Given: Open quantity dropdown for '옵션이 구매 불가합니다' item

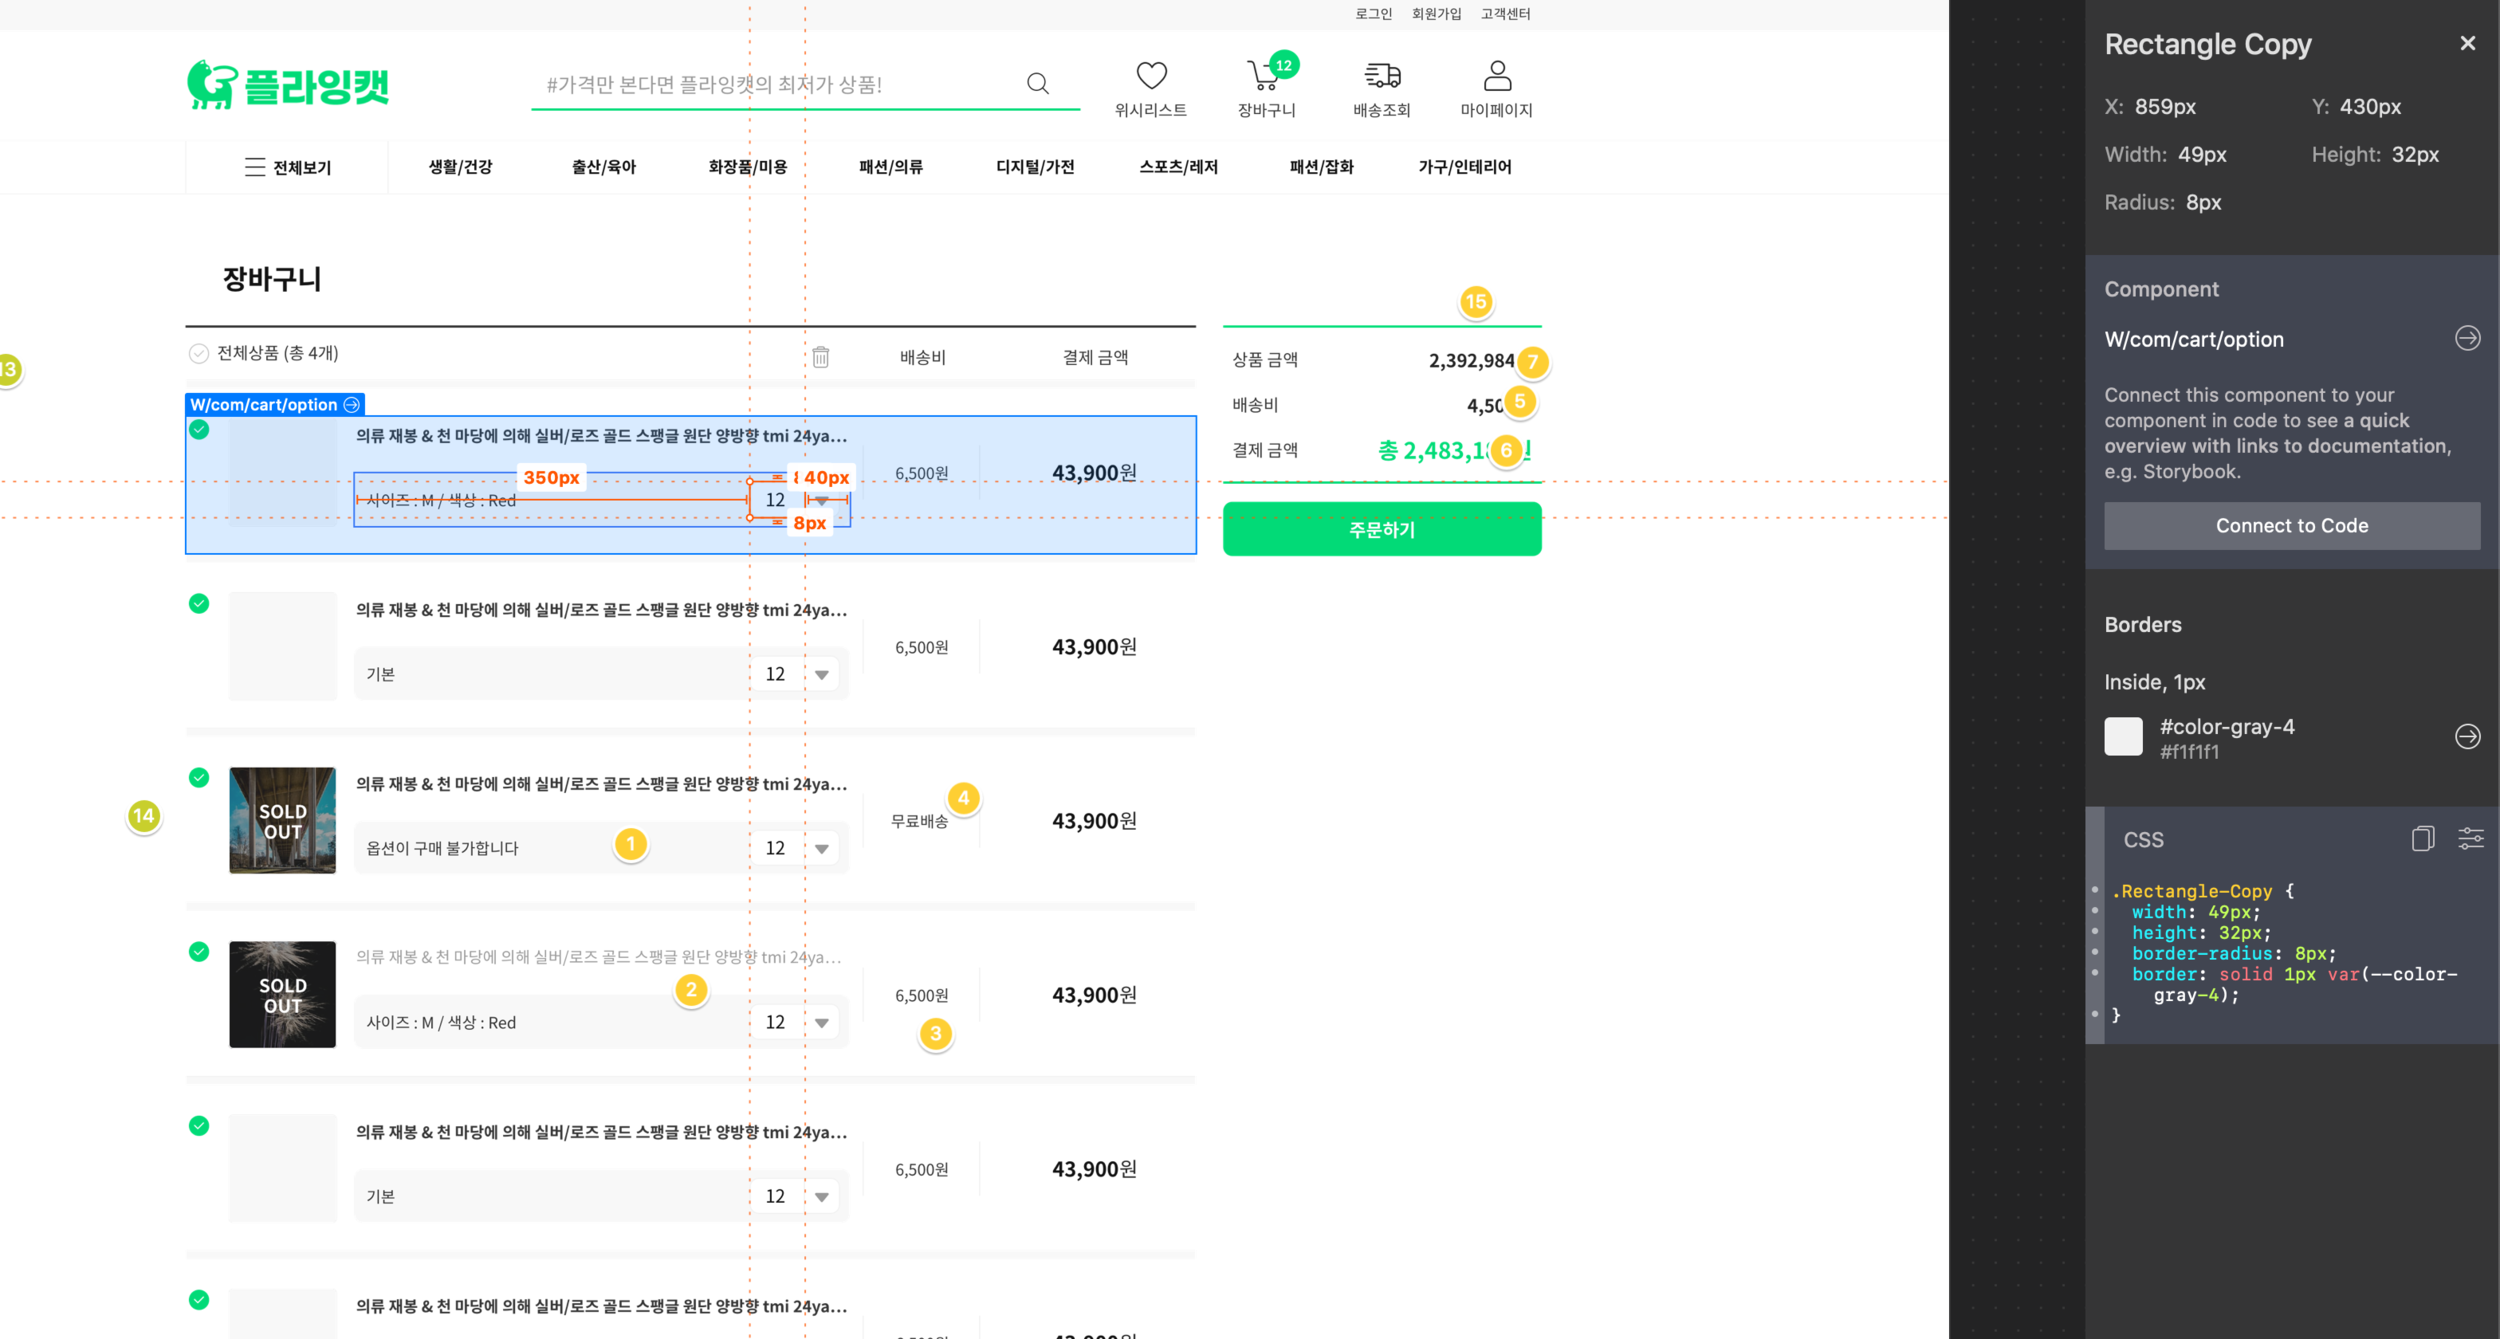Looking at the screenshot, I should (821, 849).
